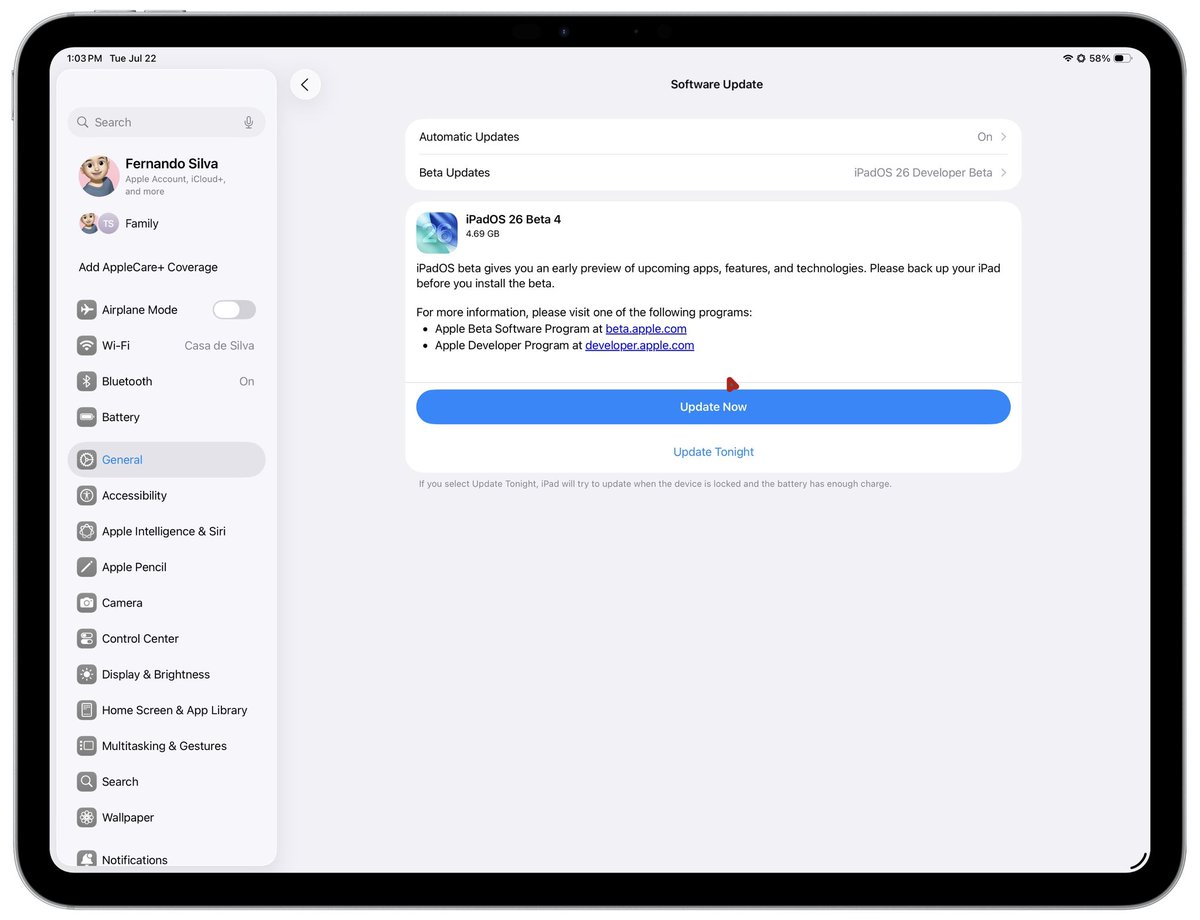
Task: Click the Home Screen & App Library icon
Action: (x=87, y=711)
